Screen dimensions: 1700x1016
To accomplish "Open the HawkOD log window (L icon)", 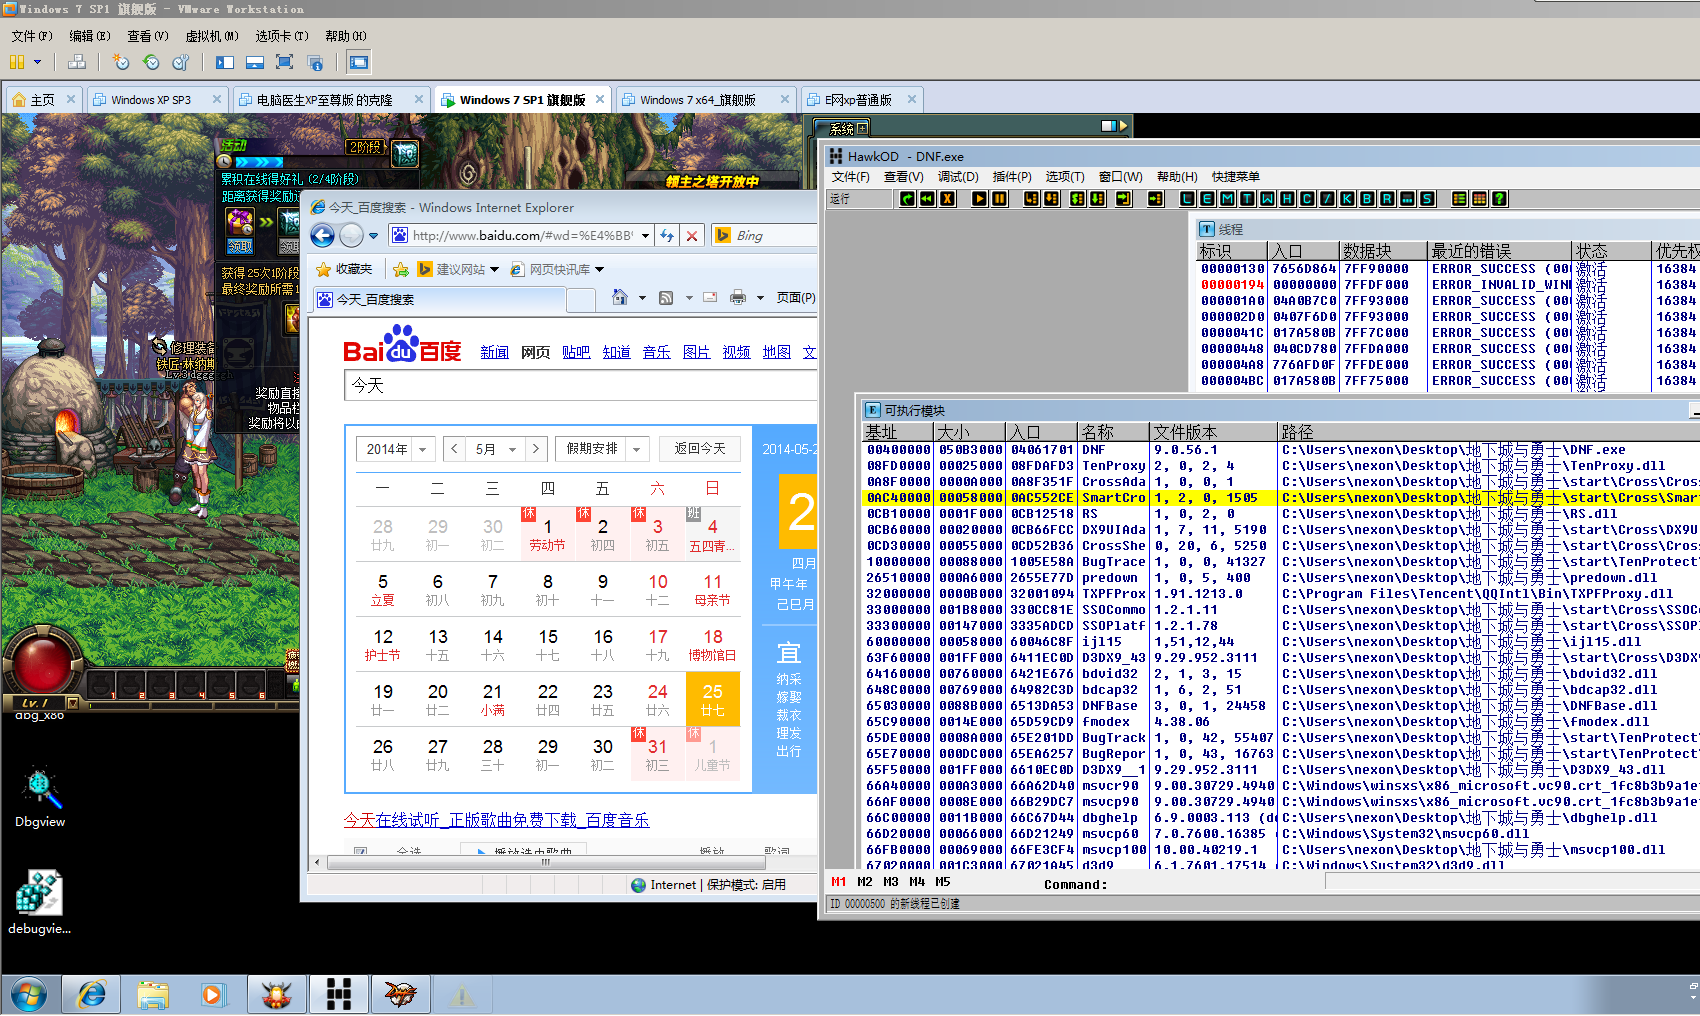I will (1187, 199).
